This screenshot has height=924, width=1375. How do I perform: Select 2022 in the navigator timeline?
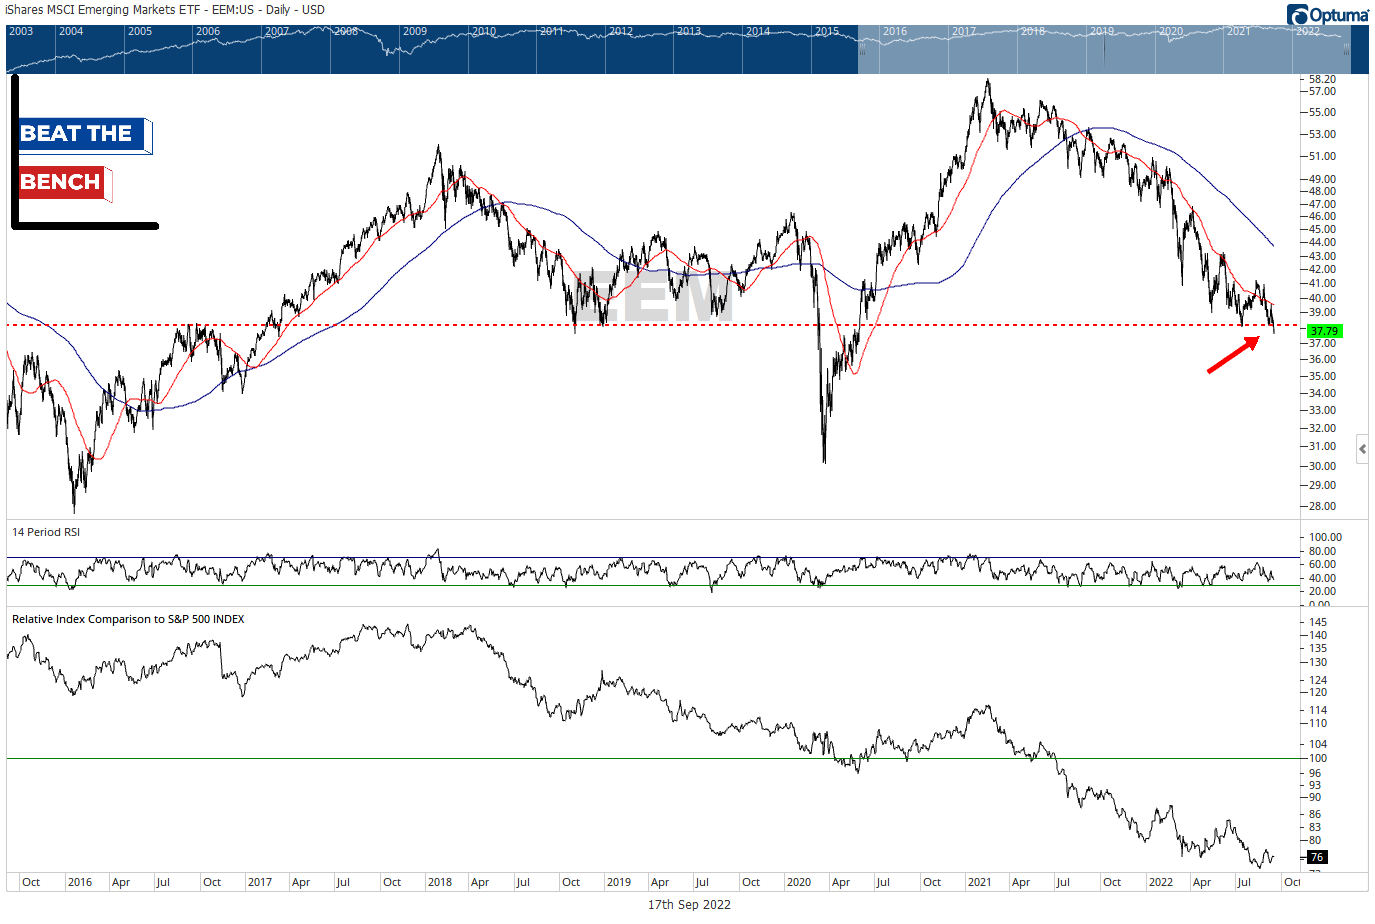click(x=1308, y=31)
